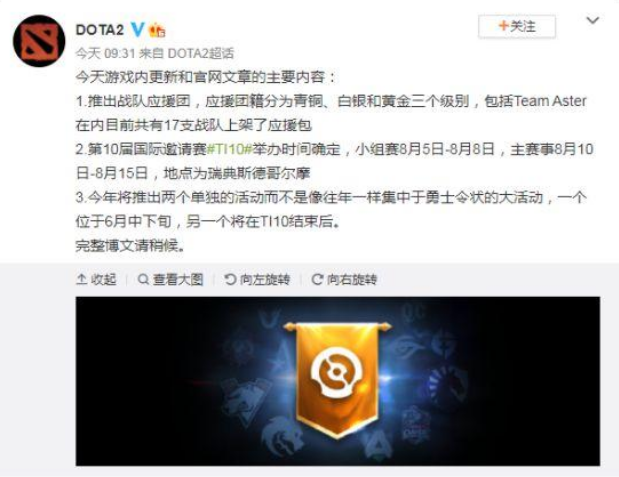Screen dimensions: 619x477
Task: Click the orange membership badge icon
Action: 157,30
